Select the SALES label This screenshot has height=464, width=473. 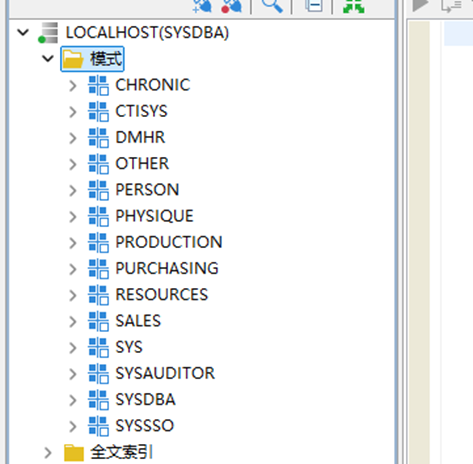click(x=138, y=321)
